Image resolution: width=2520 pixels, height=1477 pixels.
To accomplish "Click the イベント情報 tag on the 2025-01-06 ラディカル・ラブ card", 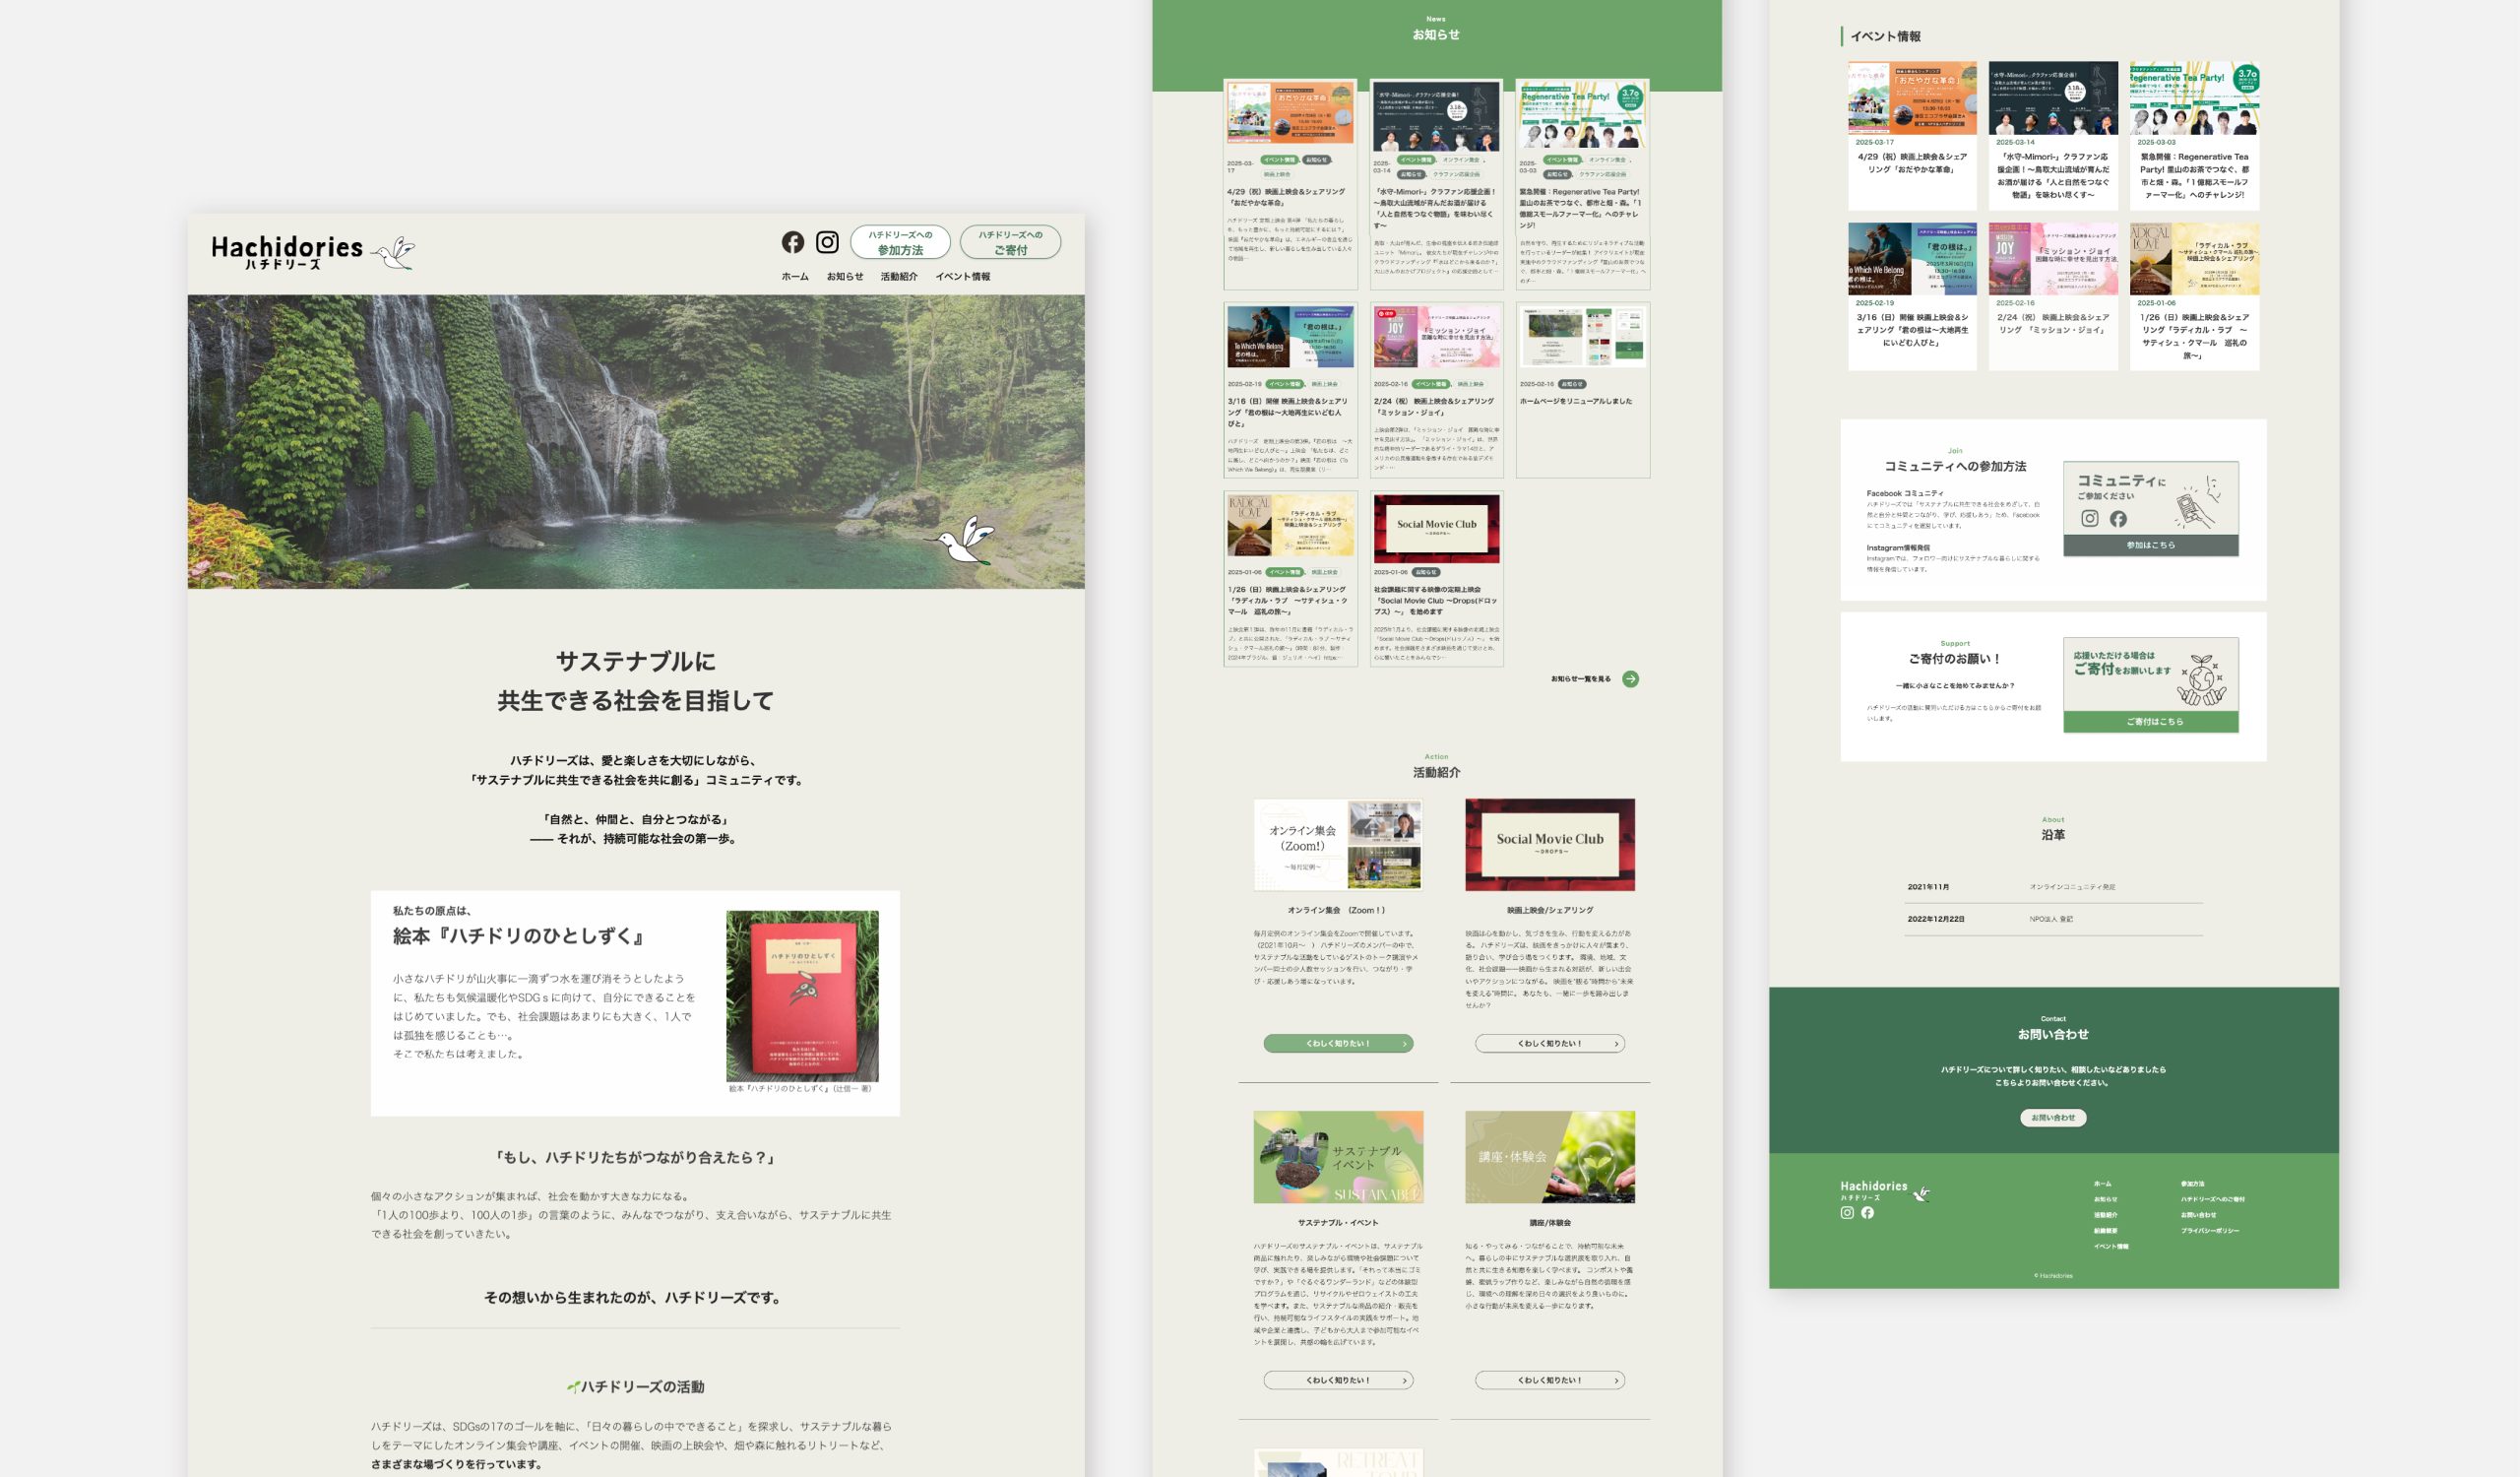I will coord(1284,572).
